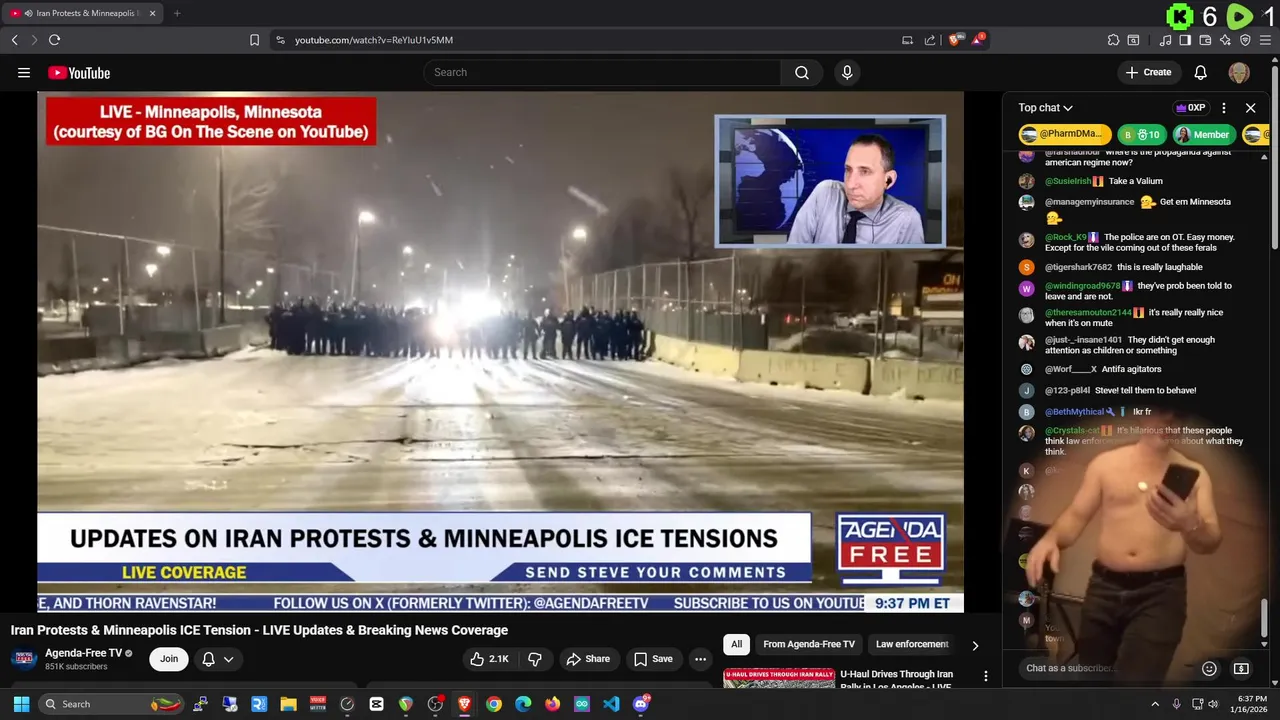Open a new browser tab
The height and width of the screenshot is (720, 1280).
click(177, 13)
